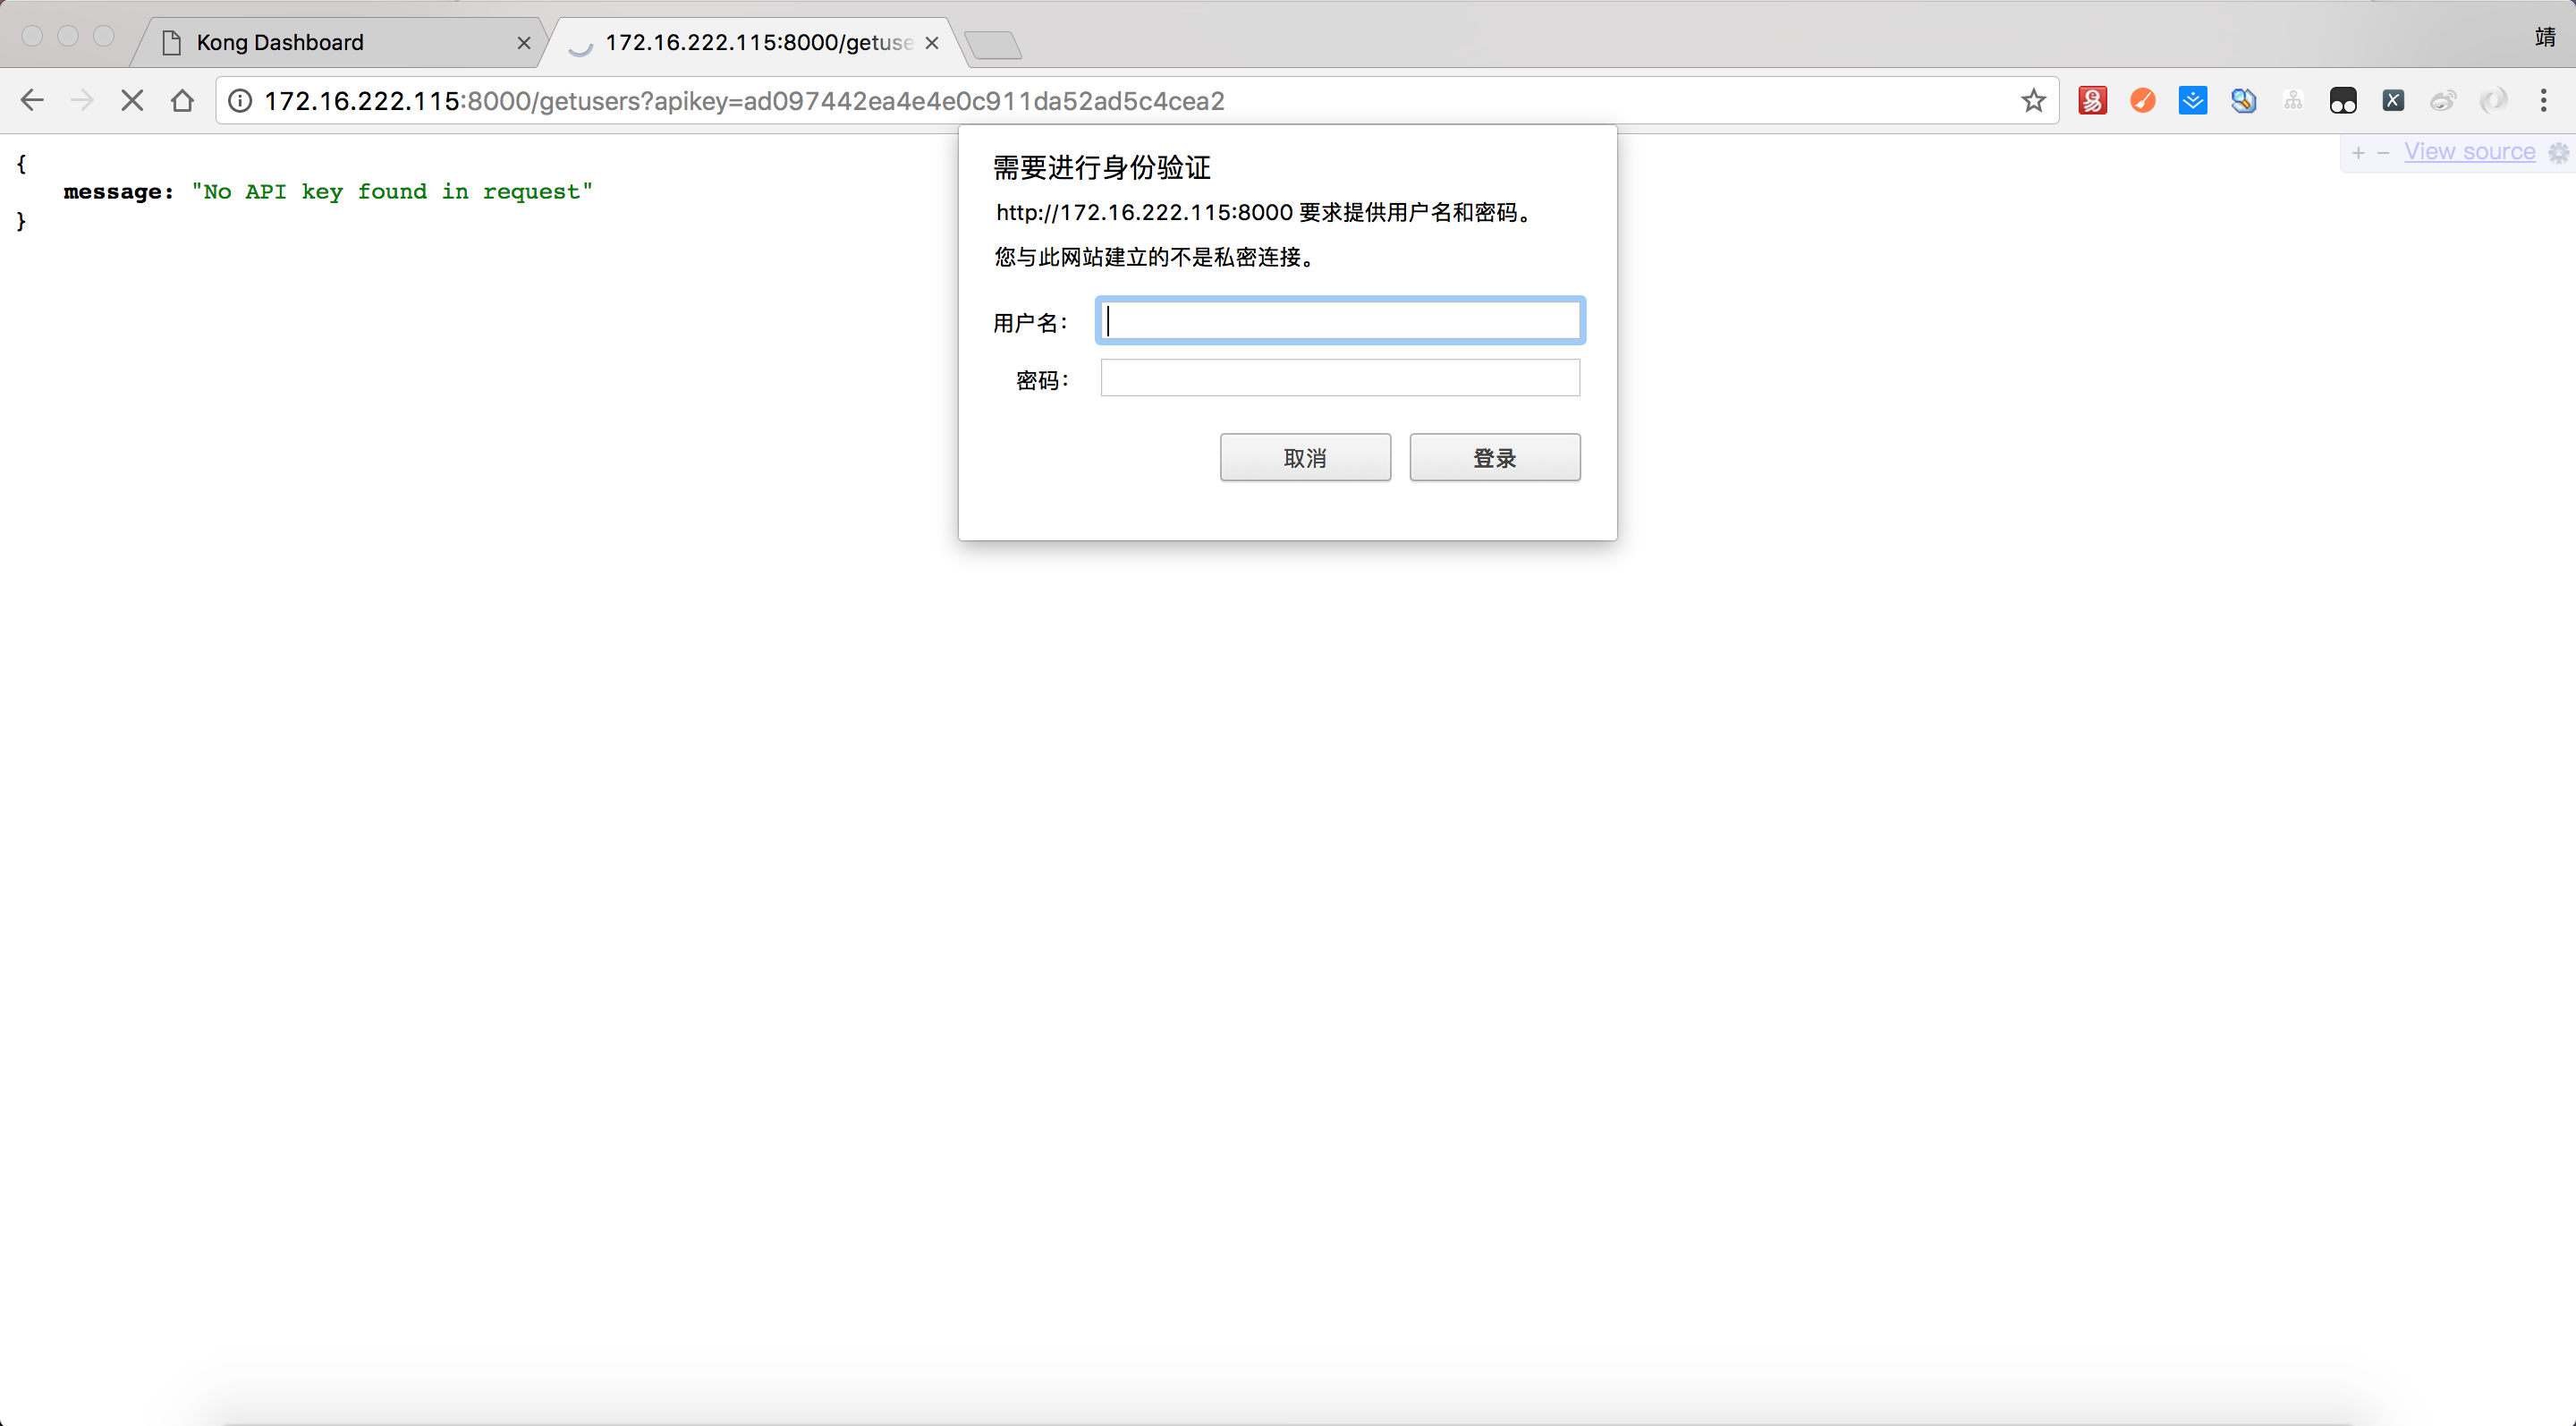Open the orange broom cleaner extension
Image resolution: width=2576 pixels, height=1426 pixels.
(2142, 100)
